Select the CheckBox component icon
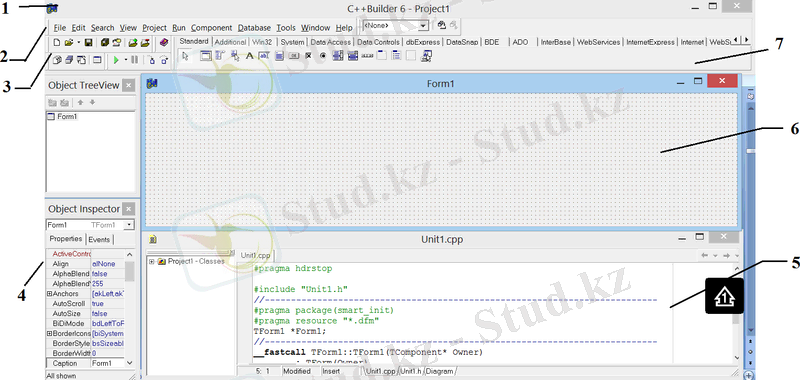Screen dimensions: 800x380 308,56
